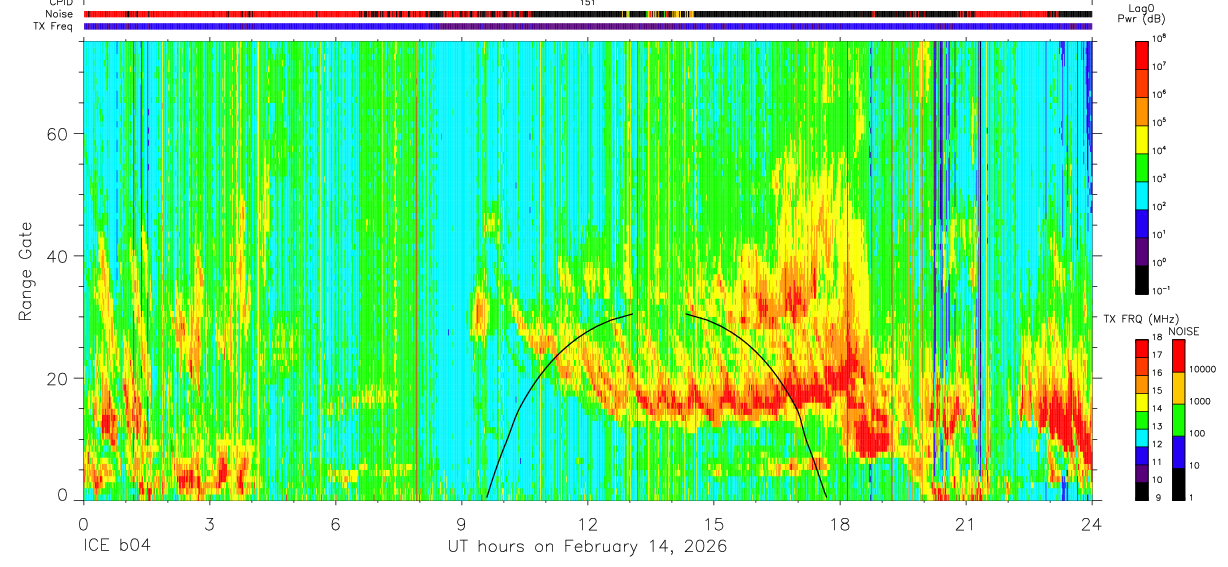Click the '21' tick on the UT hours axis
The image size is (1228, 567).
pos(966,523)
